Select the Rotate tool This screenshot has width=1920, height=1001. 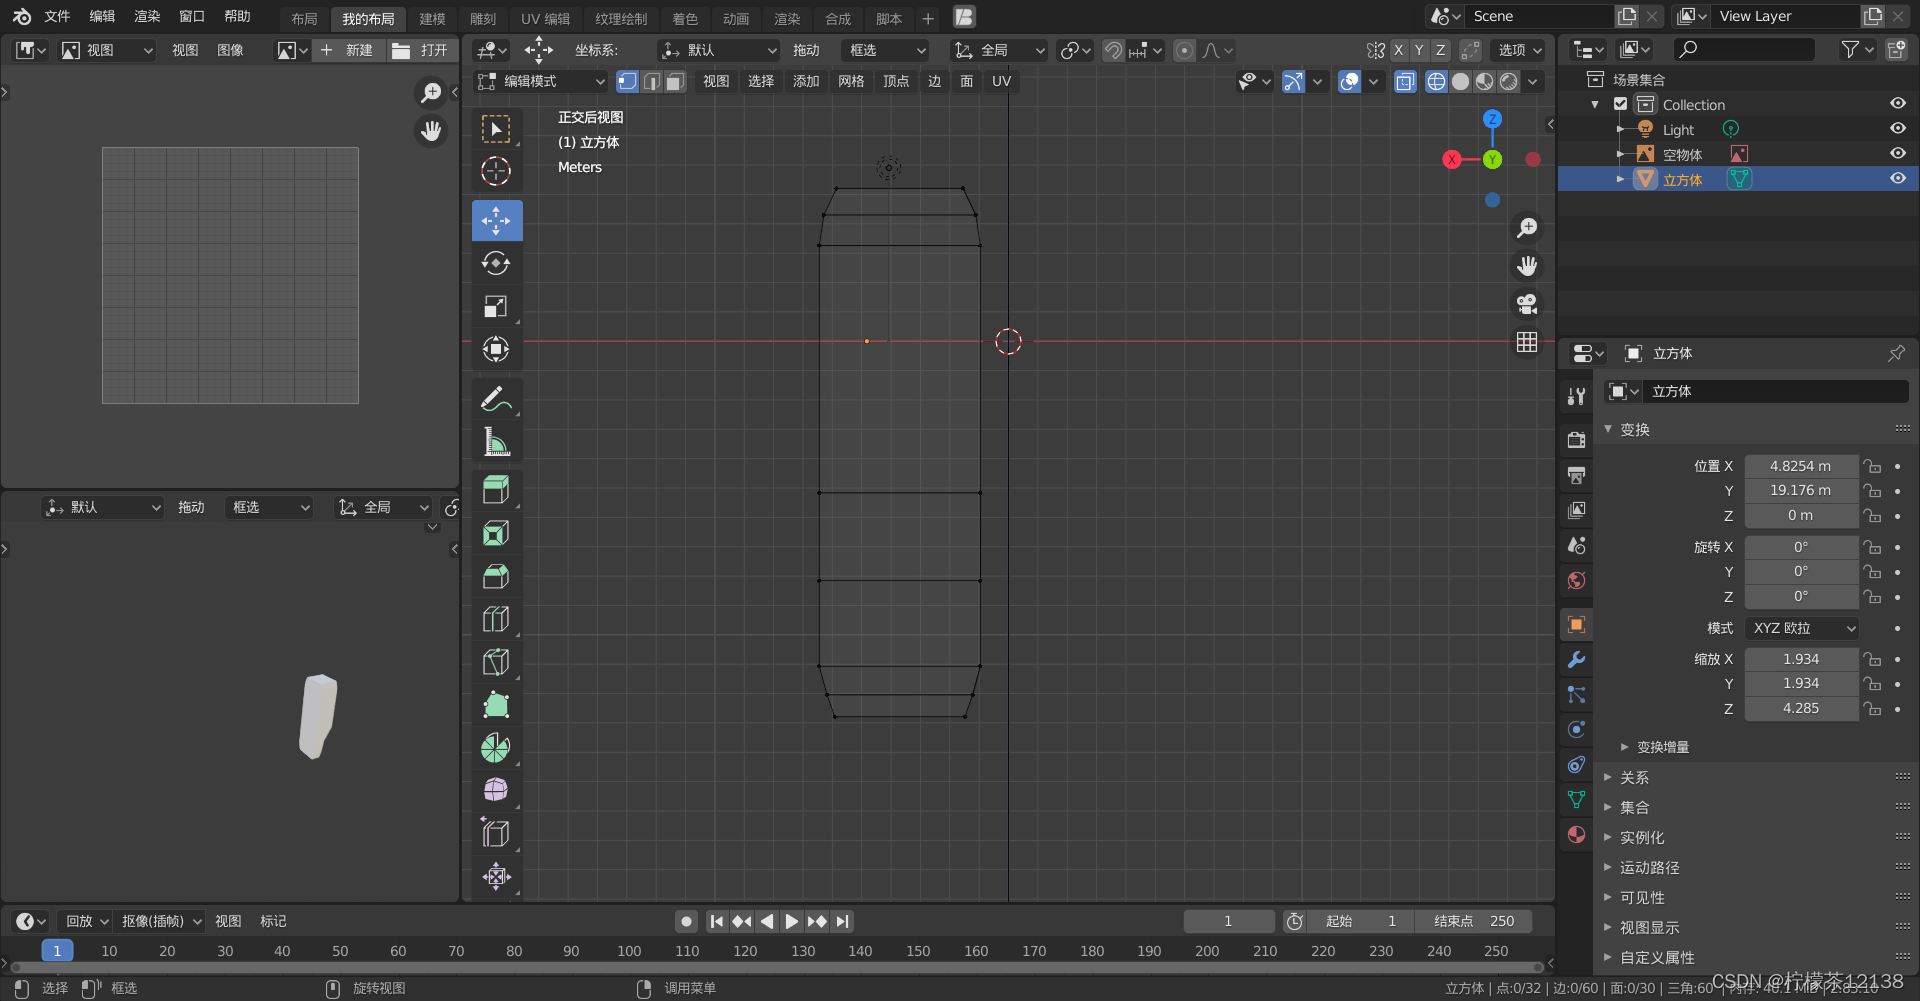497,264
